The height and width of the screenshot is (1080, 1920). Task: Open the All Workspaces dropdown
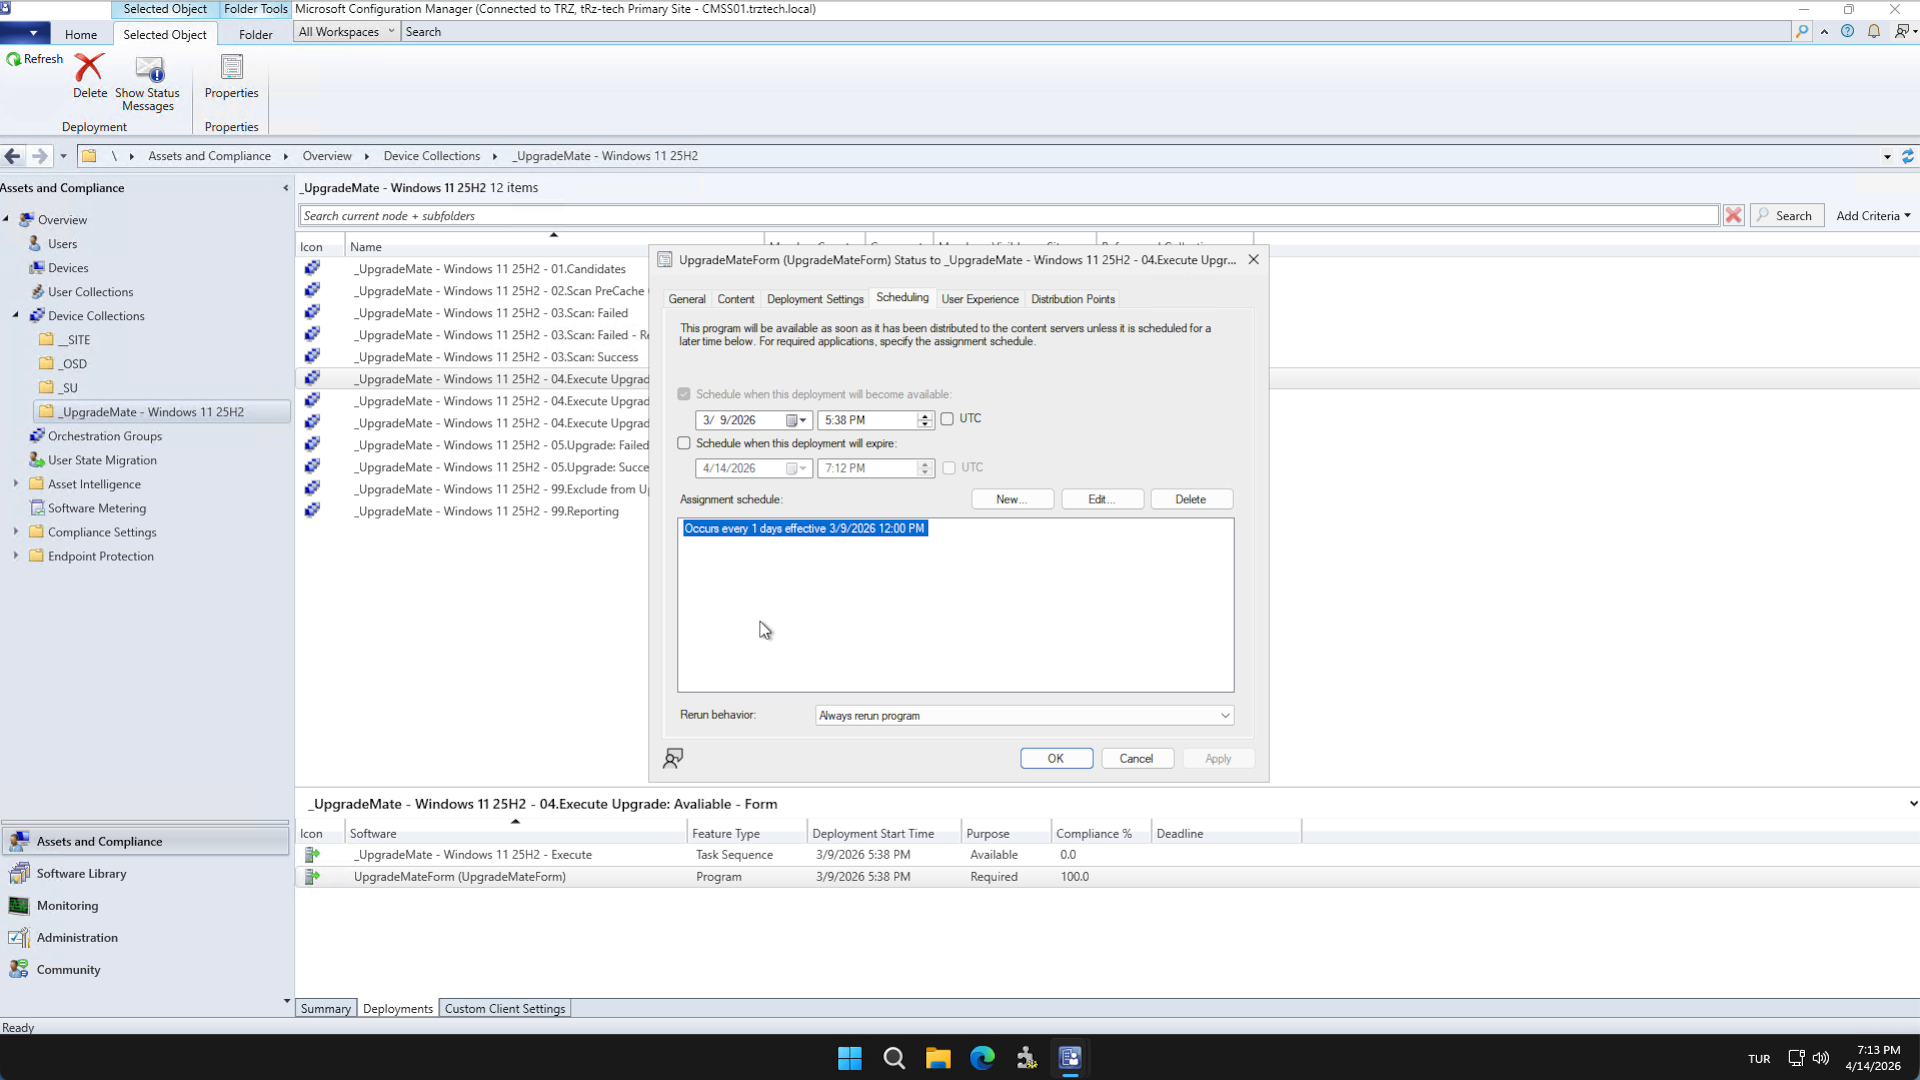pos(346,32)
